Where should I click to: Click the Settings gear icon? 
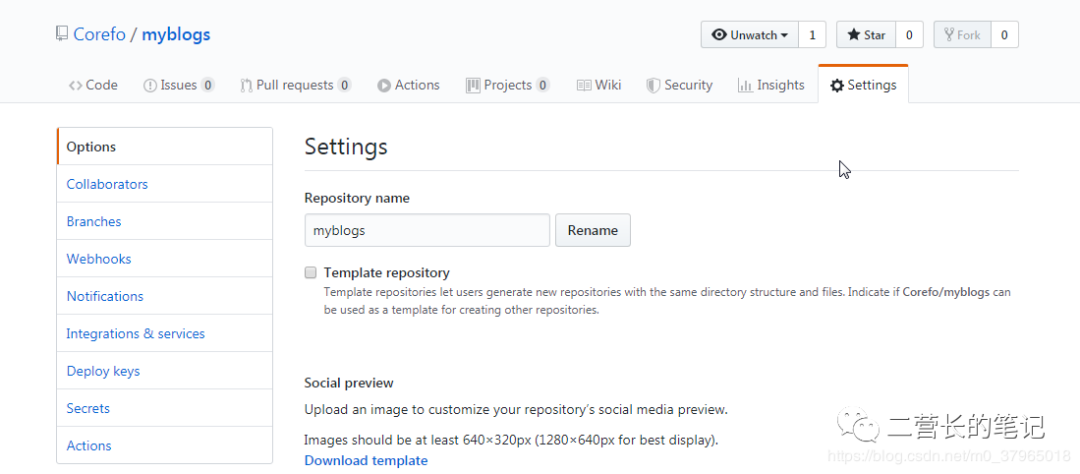click(837, 85)
